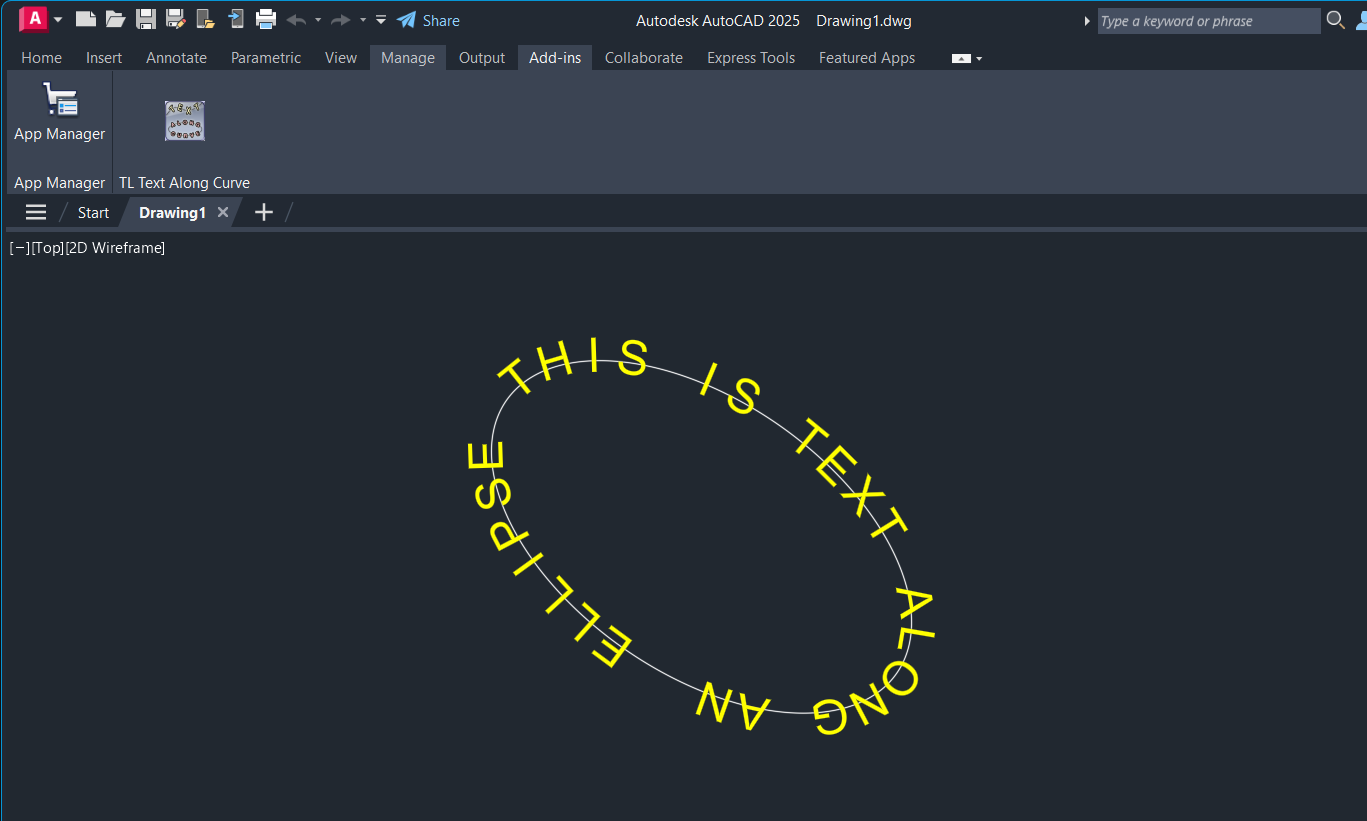
Task: Click the Open folder icon
Action: pos(115,19)
